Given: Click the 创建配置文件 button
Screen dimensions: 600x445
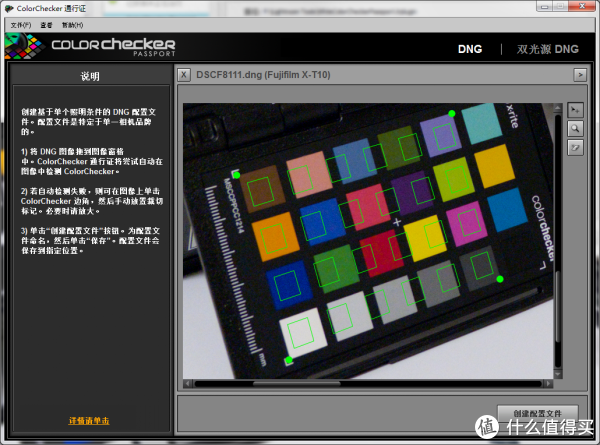Looking at the screenshot, I should pos(537,413).
